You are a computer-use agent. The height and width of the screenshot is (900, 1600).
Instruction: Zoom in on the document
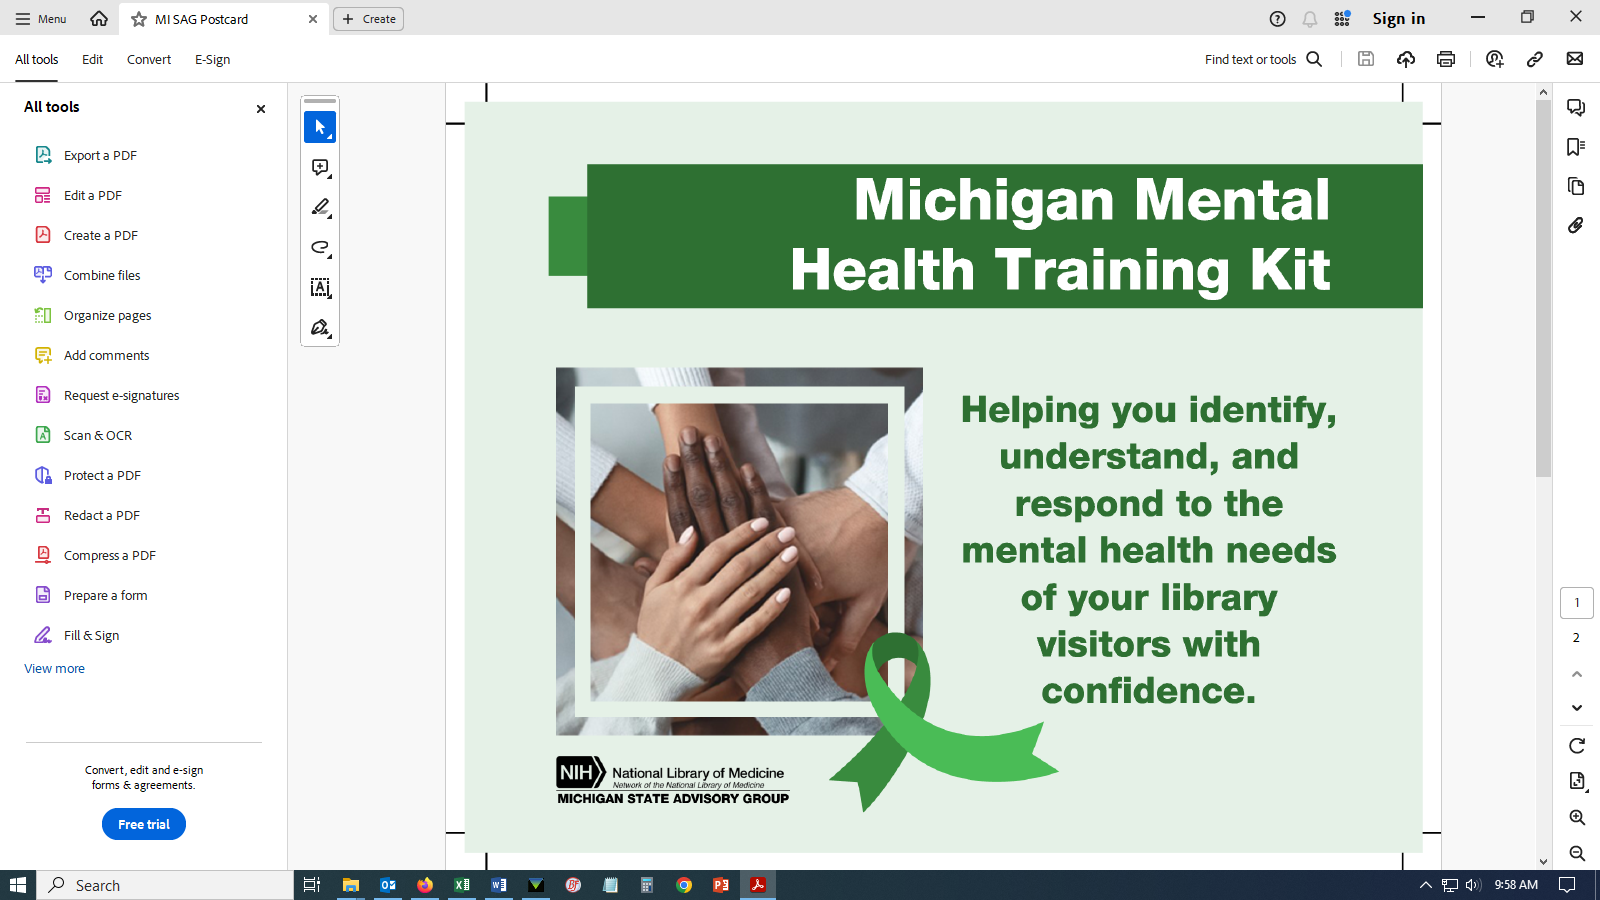tap(1577, 818)
